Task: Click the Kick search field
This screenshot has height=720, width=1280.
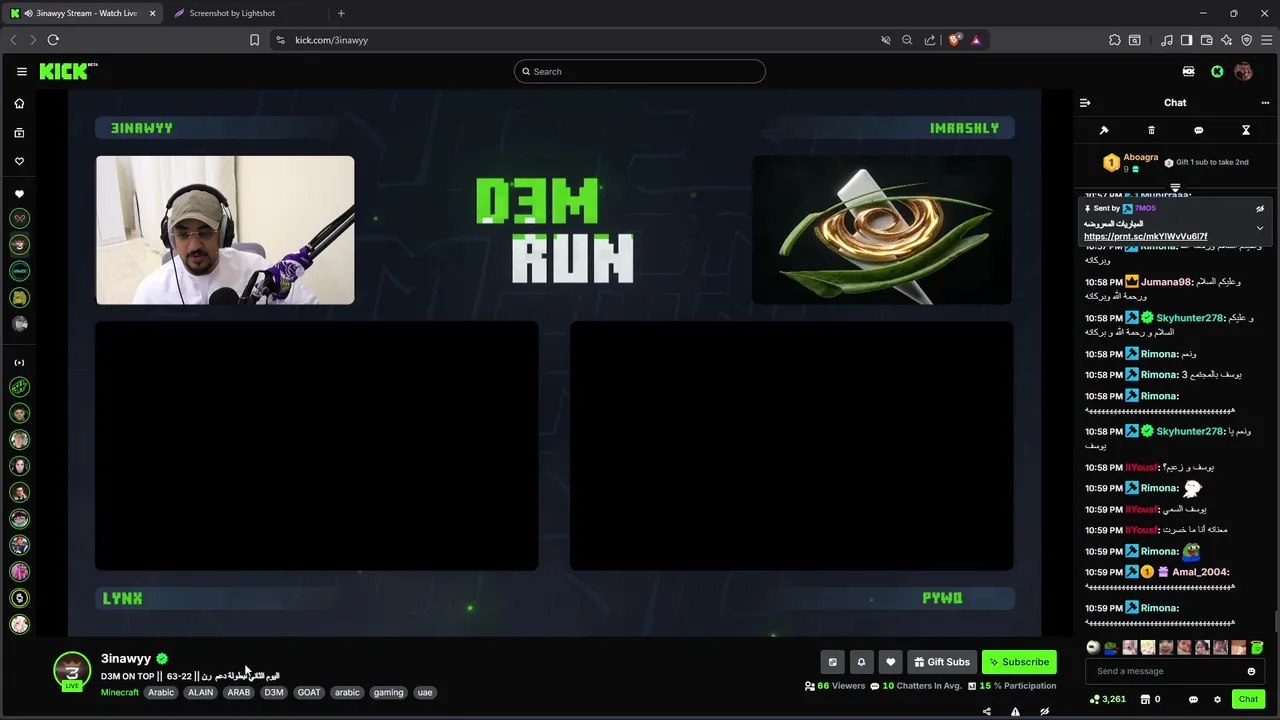Action: (x=640, y=71)
